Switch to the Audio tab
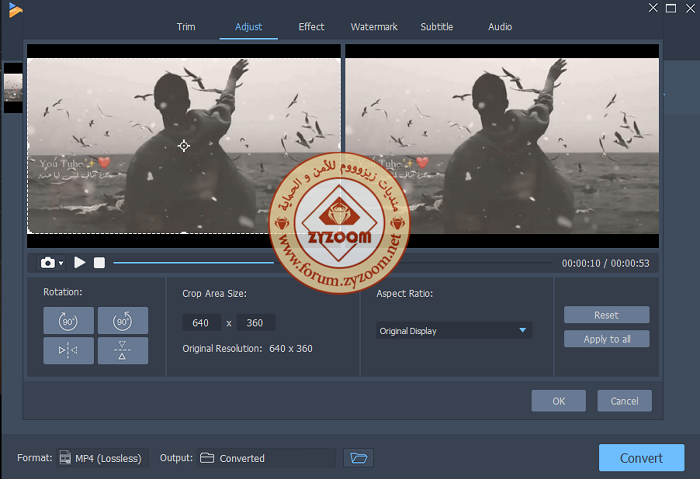Image resolution: width=700 pixels, height=479 pixels. point(500,27)
